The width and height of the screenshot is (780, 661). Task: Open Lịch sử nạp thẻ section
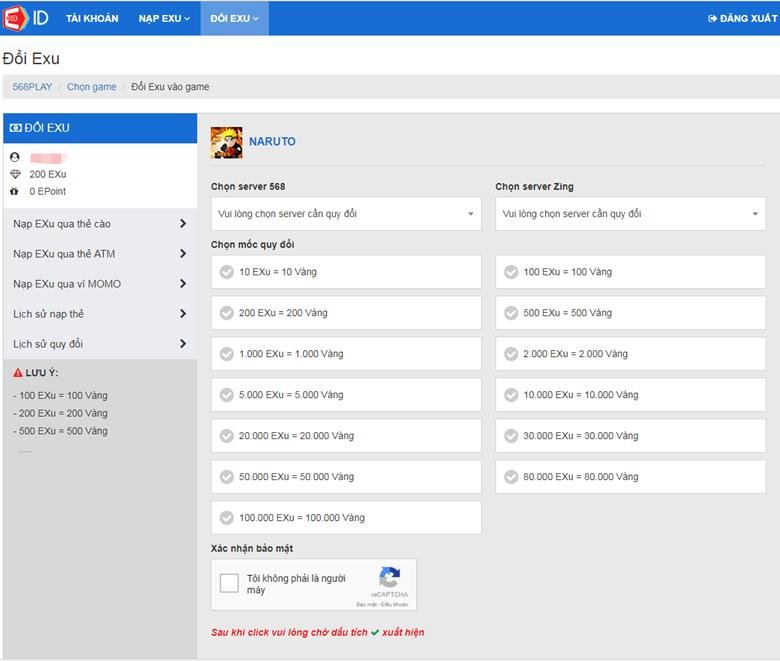100,314
